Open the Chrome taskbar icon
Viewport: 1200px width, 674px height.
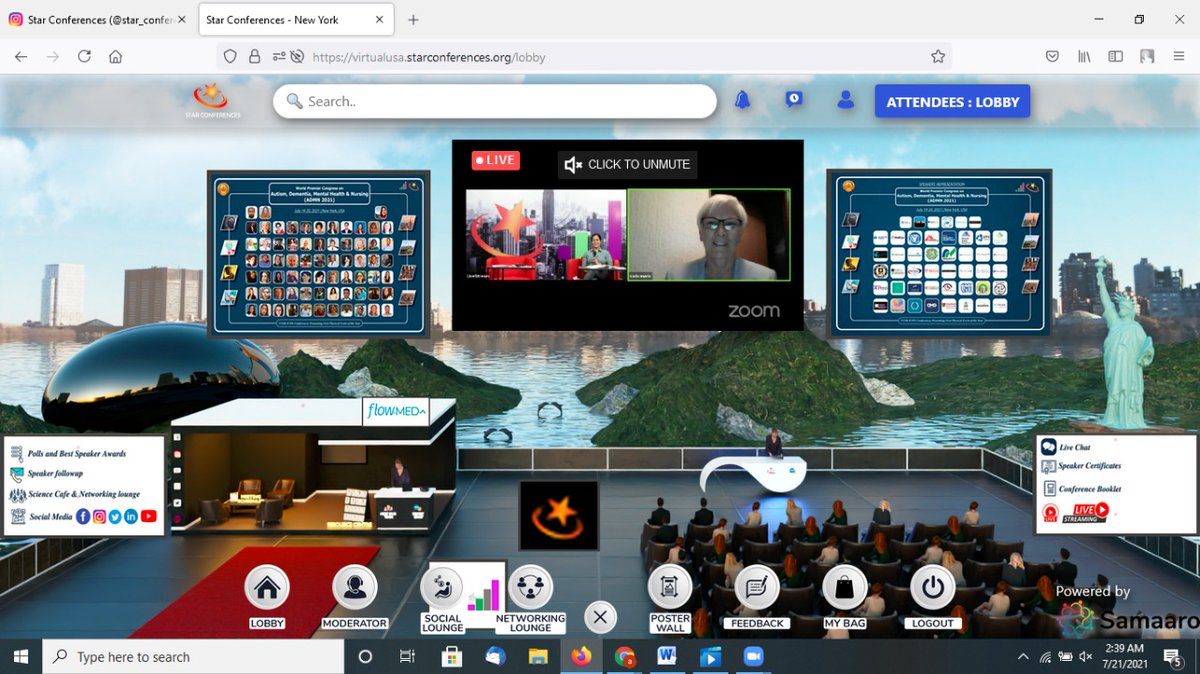tap(624, 656)
